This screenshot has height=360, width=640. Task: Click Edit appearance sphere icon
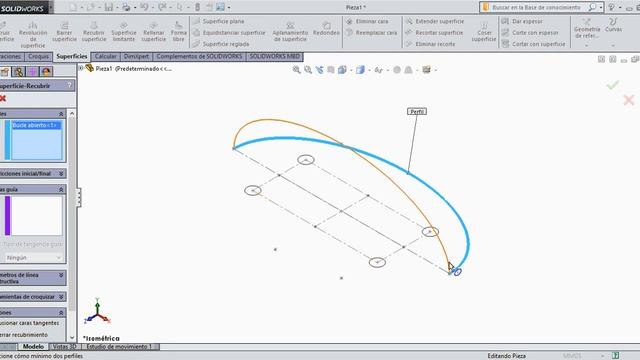pos(397,70)
